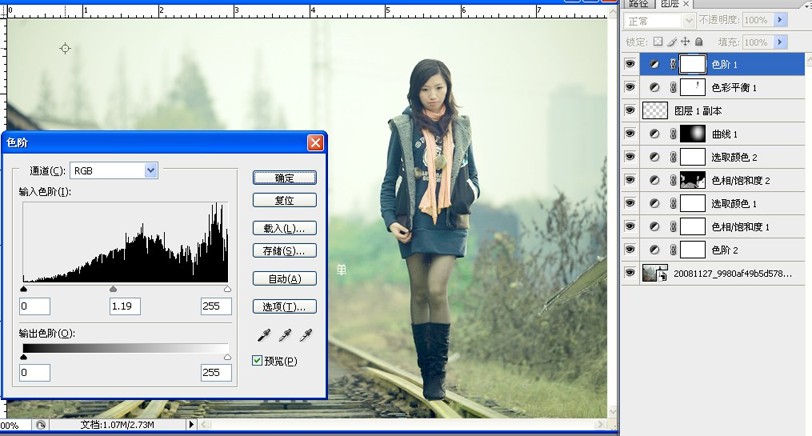The width and height of the screenshot is (812, 436).
Task: Select the 图层 Layers tab
Action: tap(670, 4)
